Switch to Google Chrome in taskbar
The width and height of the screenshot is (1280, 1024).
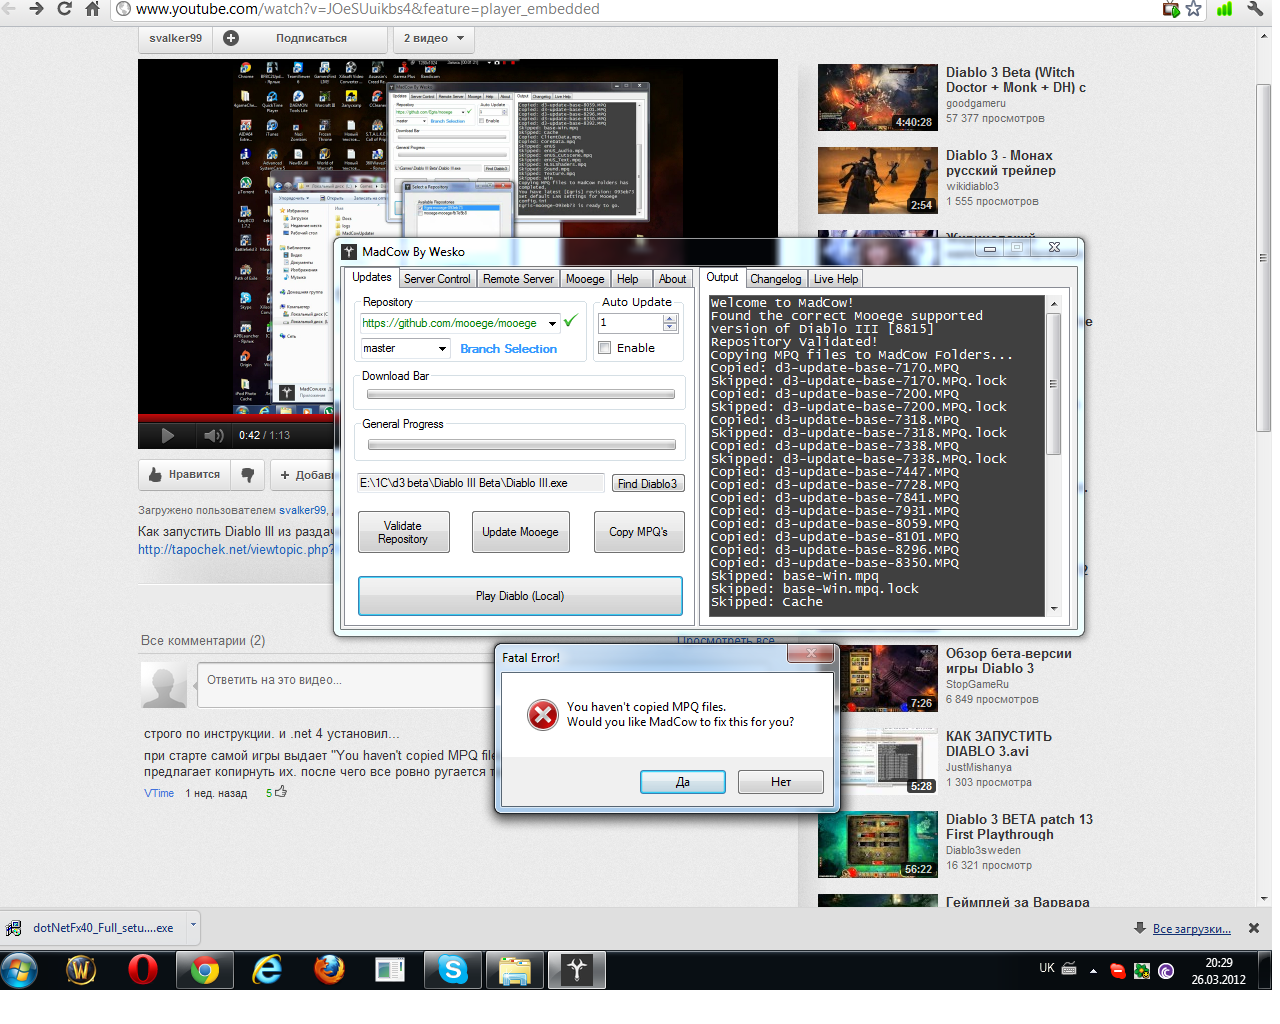tap(205, 970)
